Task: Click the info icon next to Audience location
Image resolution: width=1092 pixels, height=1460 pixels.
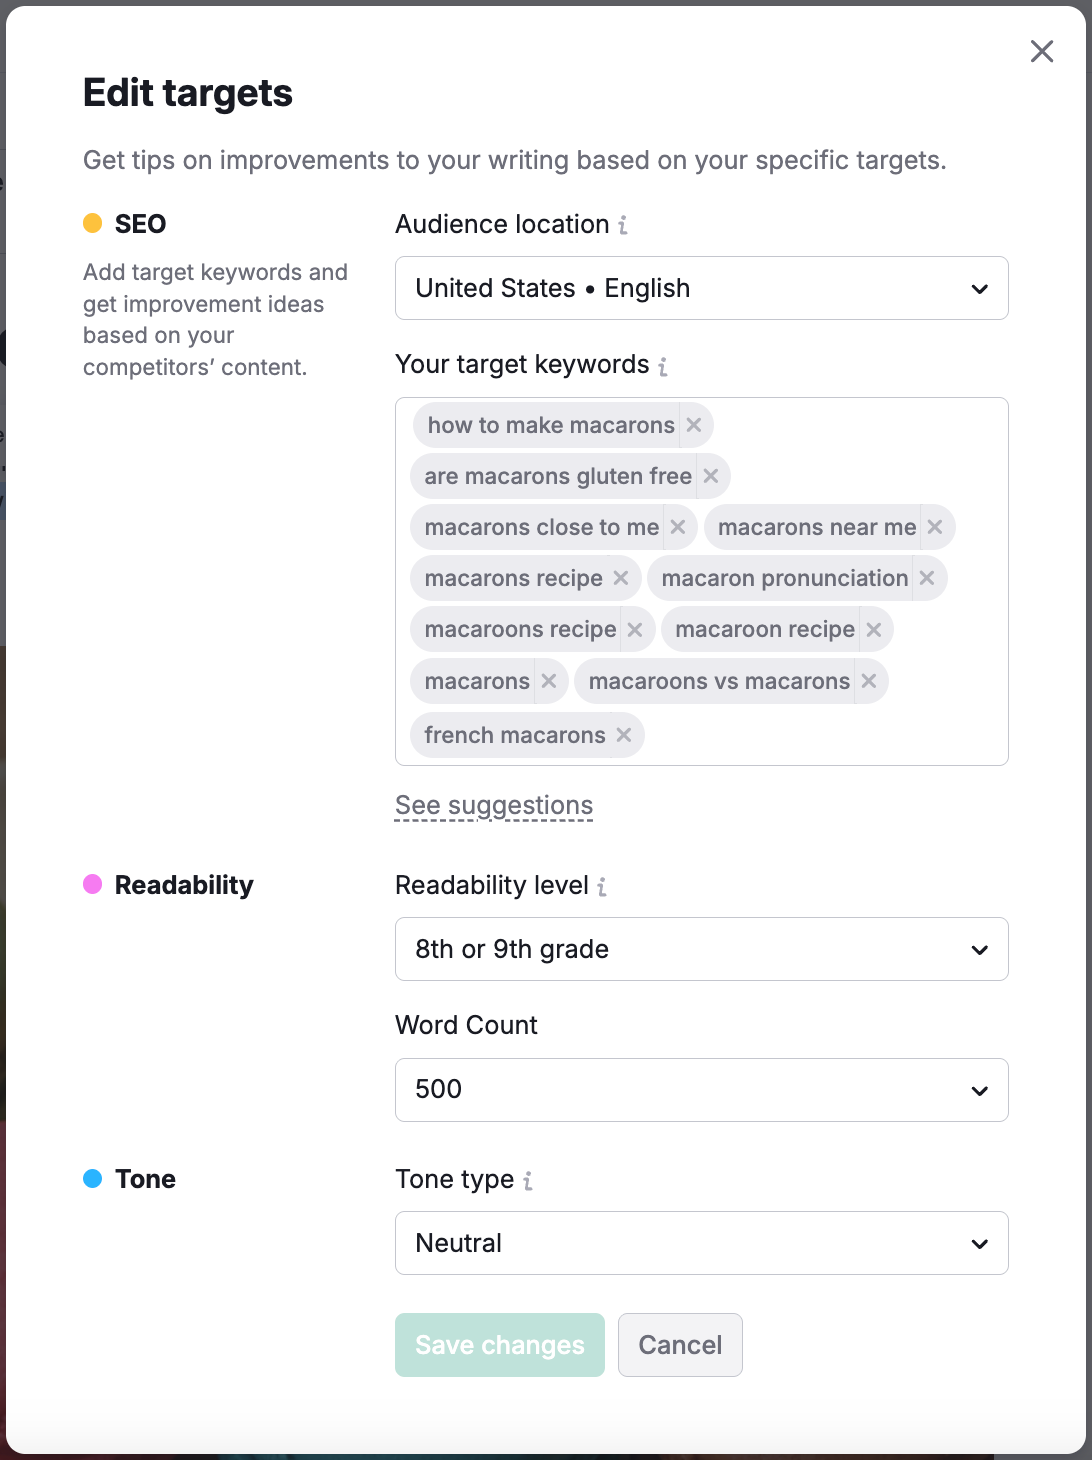Action: pyautogui.click(x=623, y=226)
